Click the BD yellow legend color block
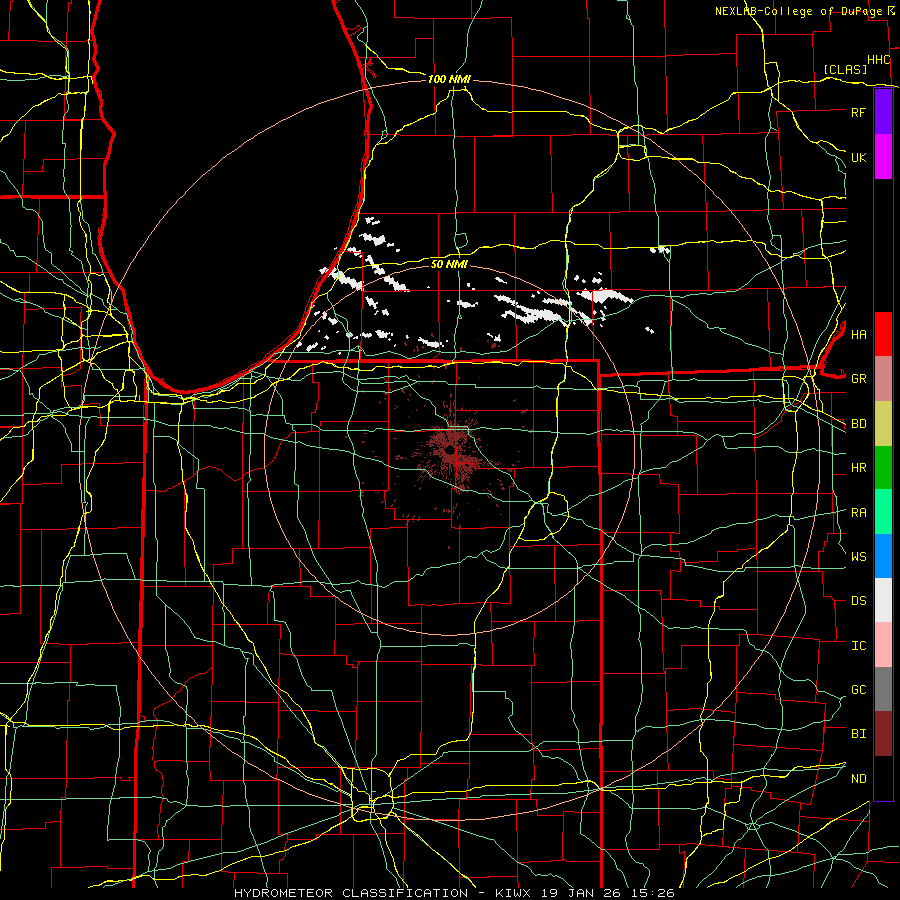The image size is (900, 900). tap(883, 423)
